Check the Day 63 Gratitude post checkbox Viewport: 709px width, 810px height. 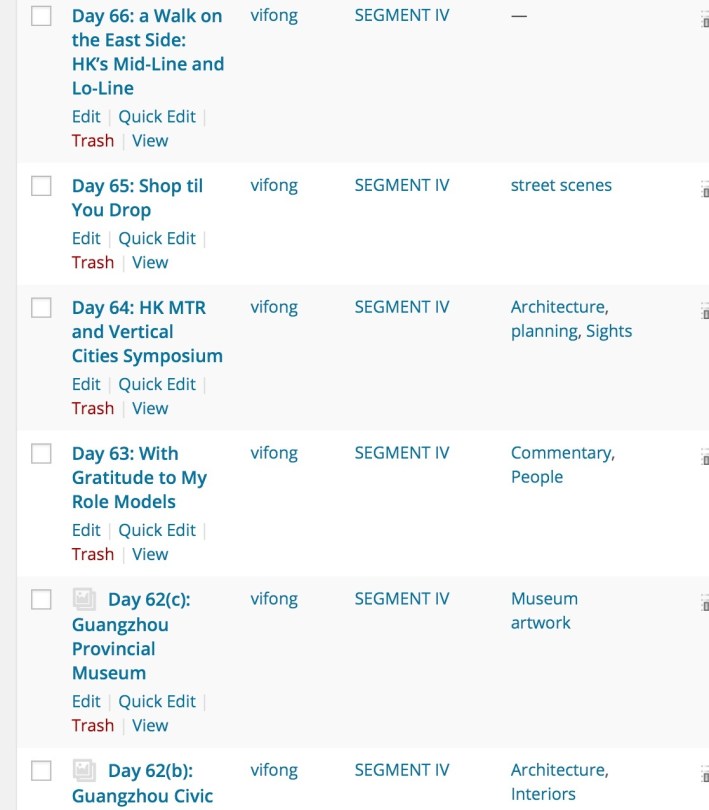41,454
